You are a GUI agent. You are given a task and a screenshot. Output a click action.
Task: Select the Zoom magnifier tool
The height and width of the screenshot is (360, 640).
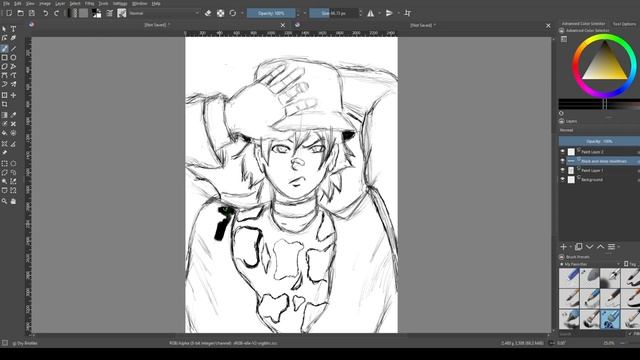(4, 201)
